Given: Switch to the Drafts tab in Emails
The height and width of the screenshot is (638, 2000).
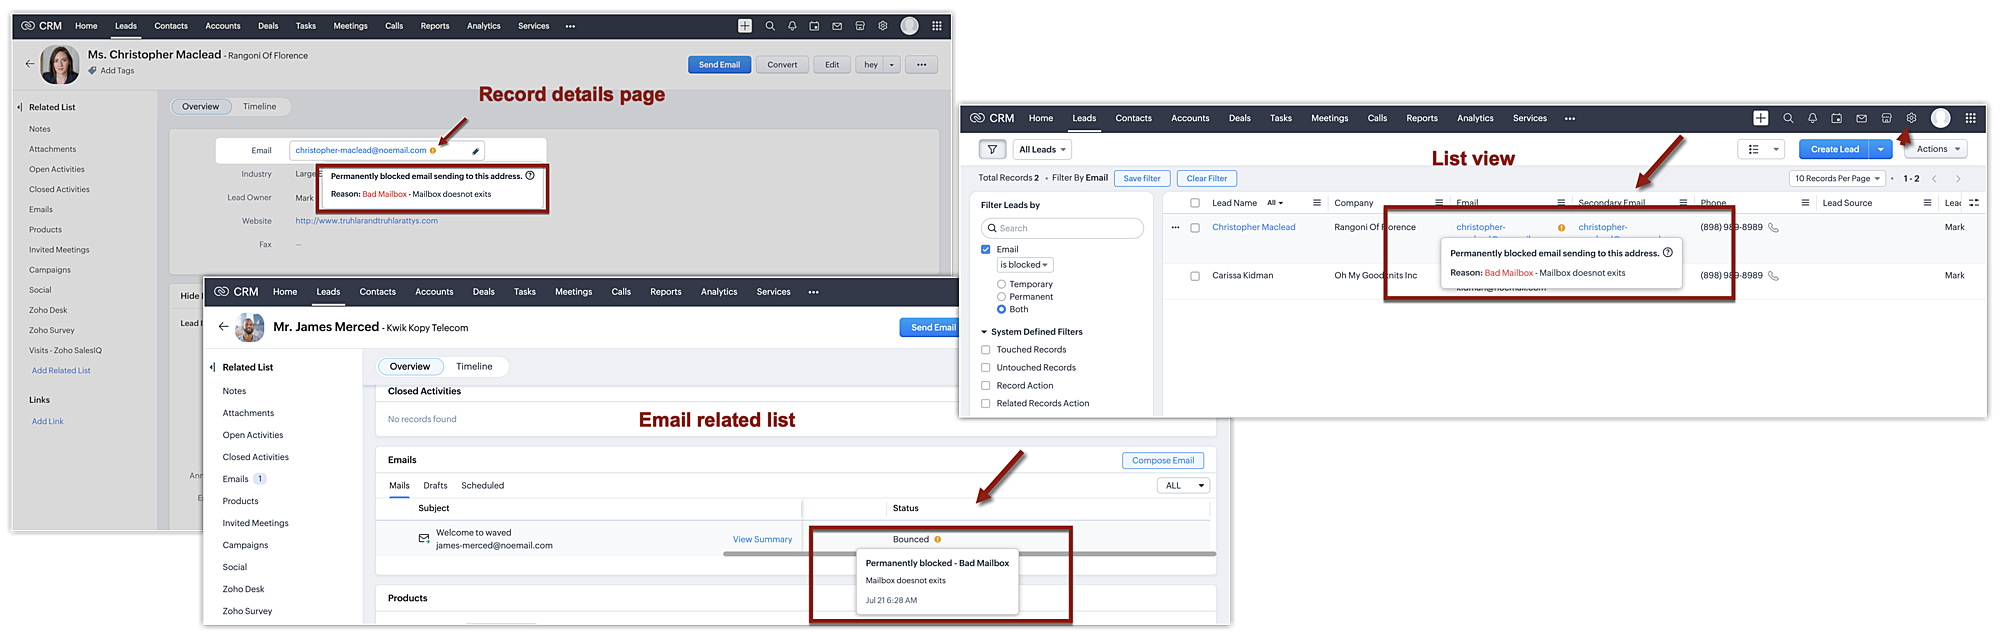Looking at the screenshot, I should pyautogui.click(x=435, y=486).
